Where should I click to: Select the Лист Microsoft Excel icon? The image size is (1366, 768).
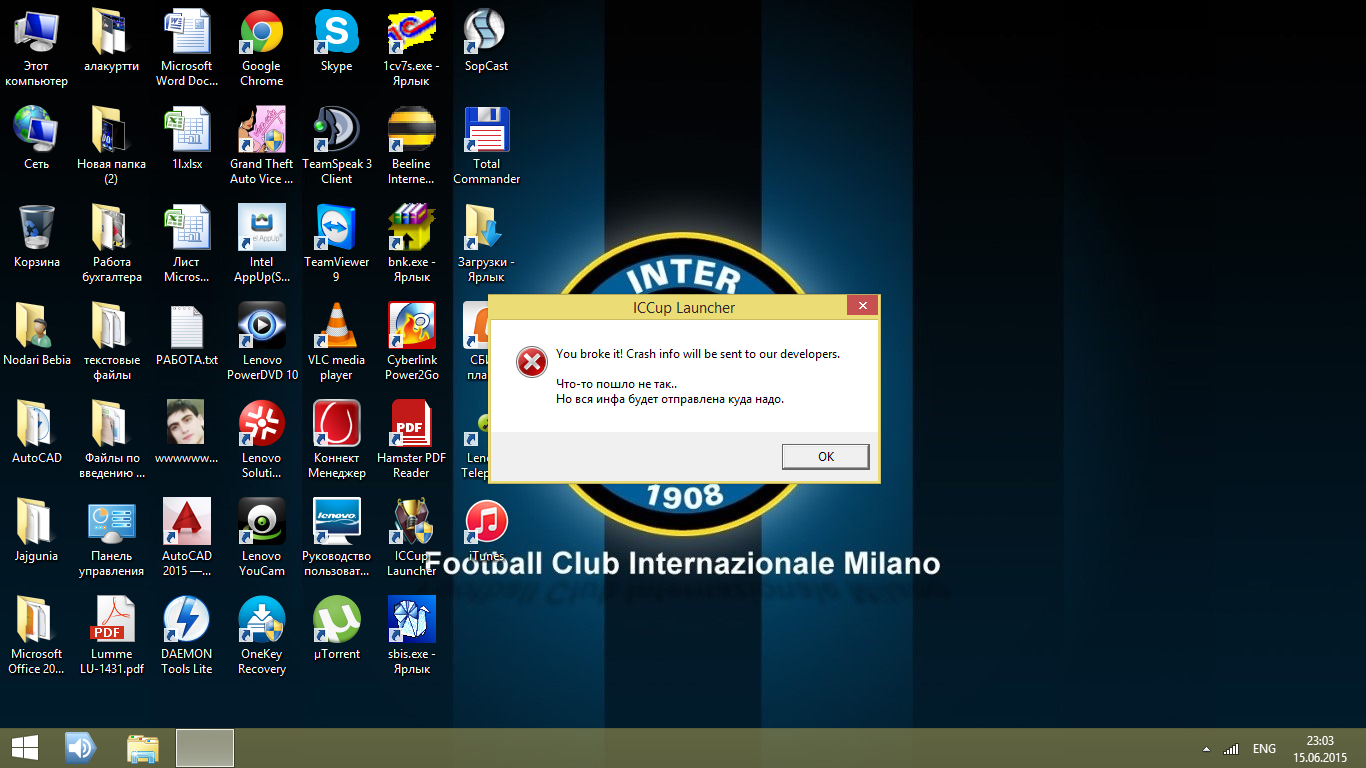coord(186,244)
